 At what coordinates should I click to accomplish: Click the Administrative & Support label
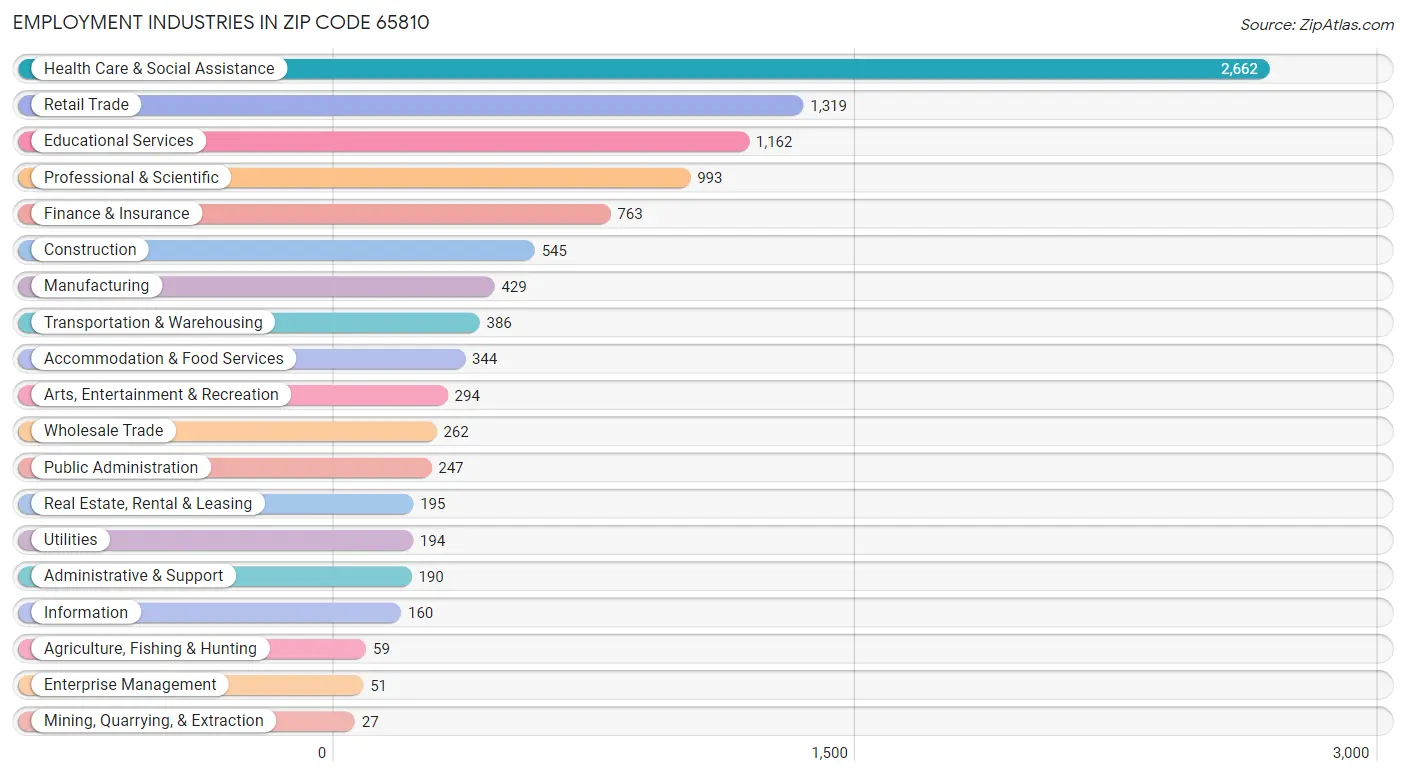(134, 576)
